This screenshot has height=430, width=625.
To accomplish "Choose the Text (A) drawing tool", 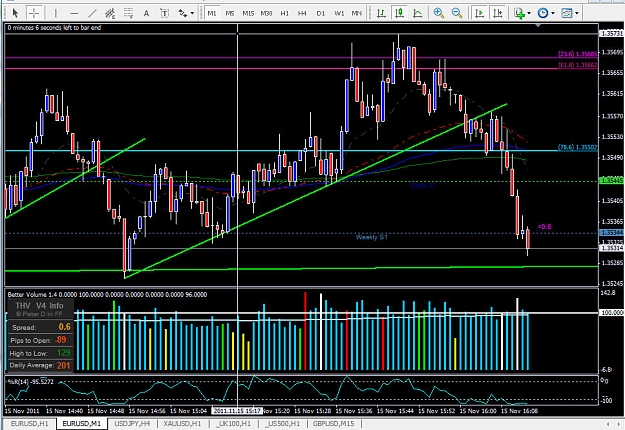I will click(146, 13).
